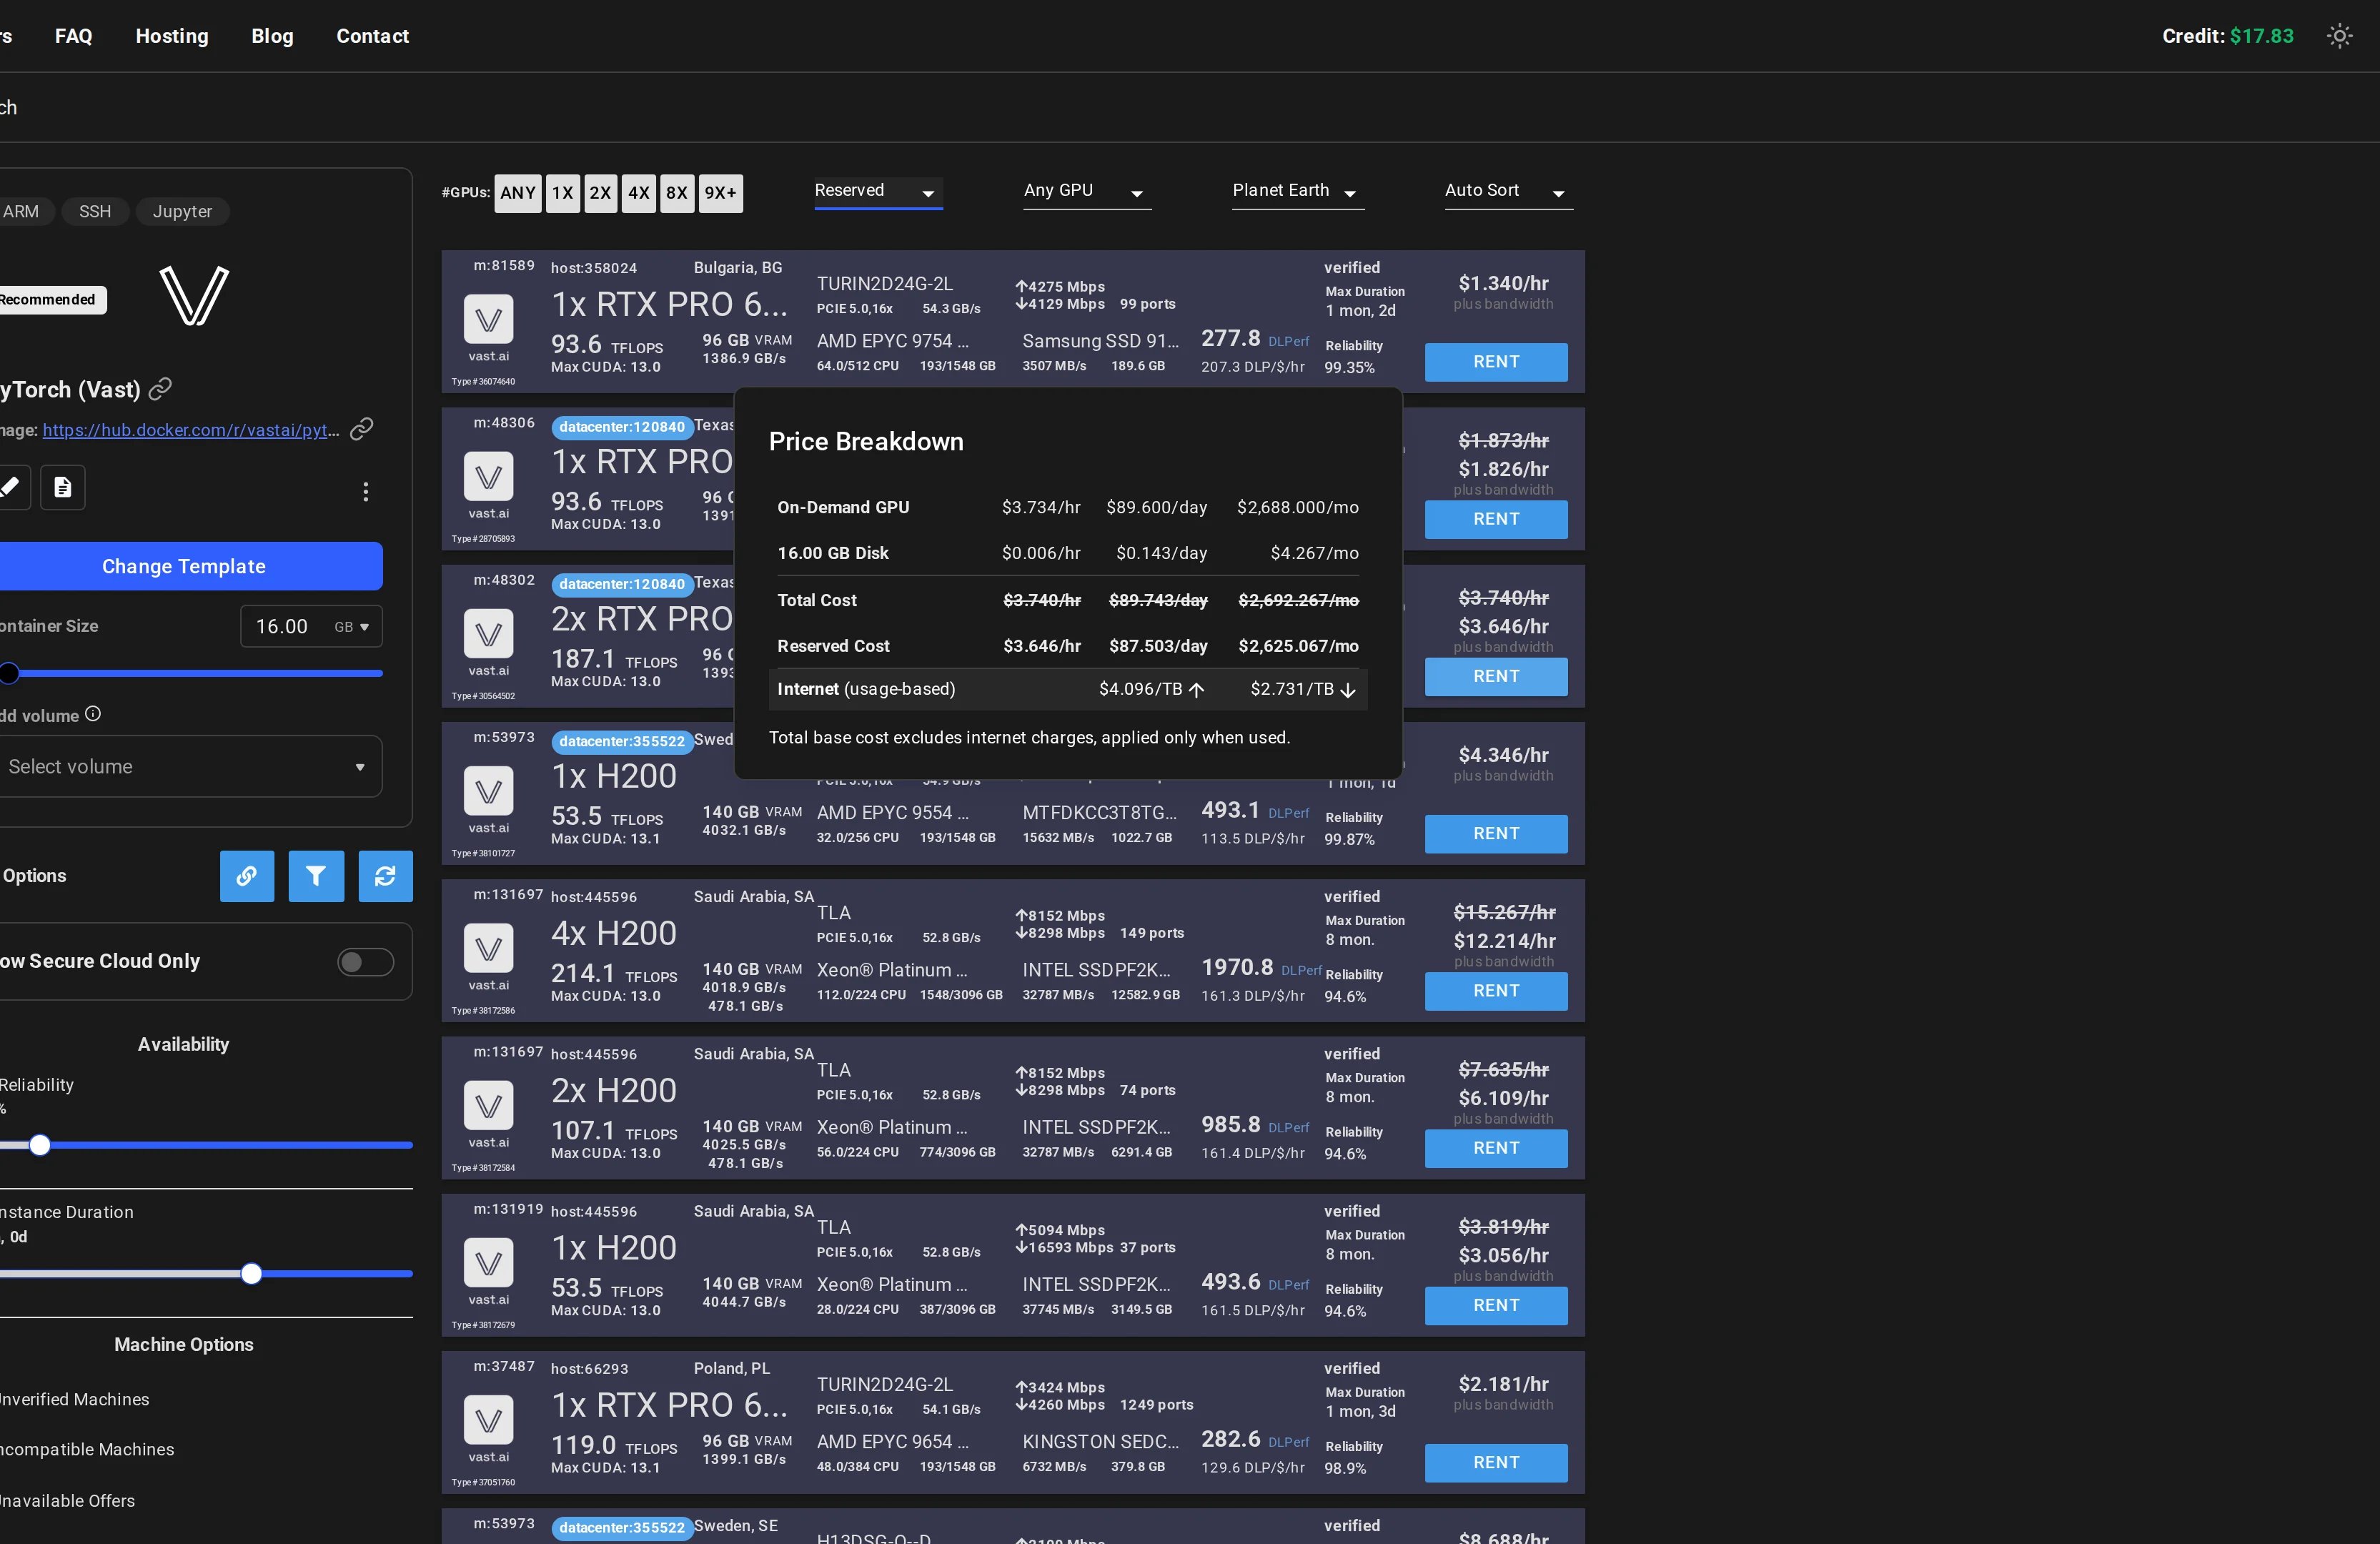2380x1544 pixels.
Task: Show info for Add volume
Action: coord(93,714)
